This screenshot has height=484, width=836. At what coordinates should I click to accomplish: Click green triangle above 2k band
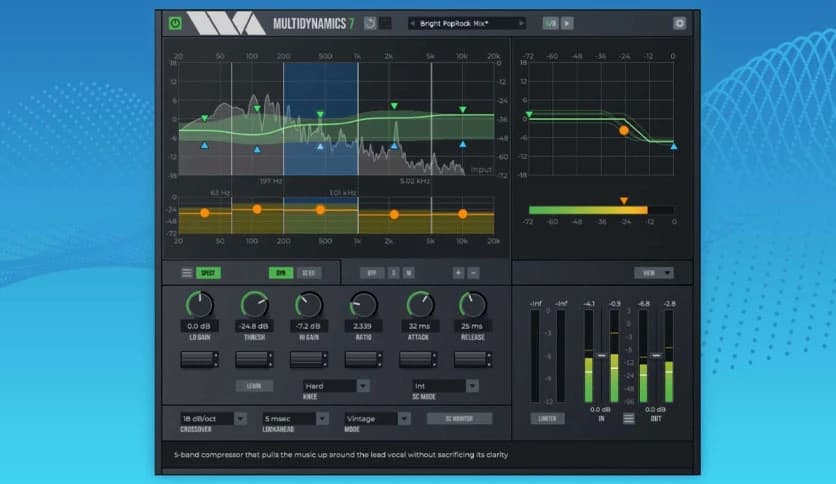click(x=394, y=106)
